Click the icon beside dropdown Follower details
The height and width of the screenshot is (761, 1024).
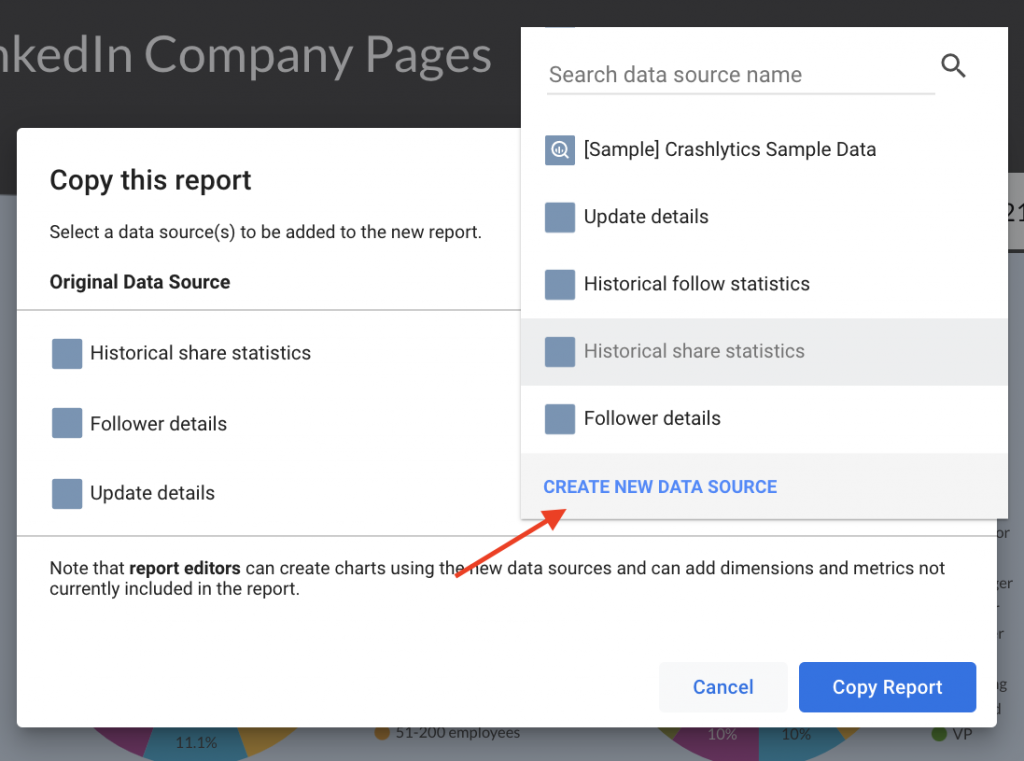pos(560,419)
